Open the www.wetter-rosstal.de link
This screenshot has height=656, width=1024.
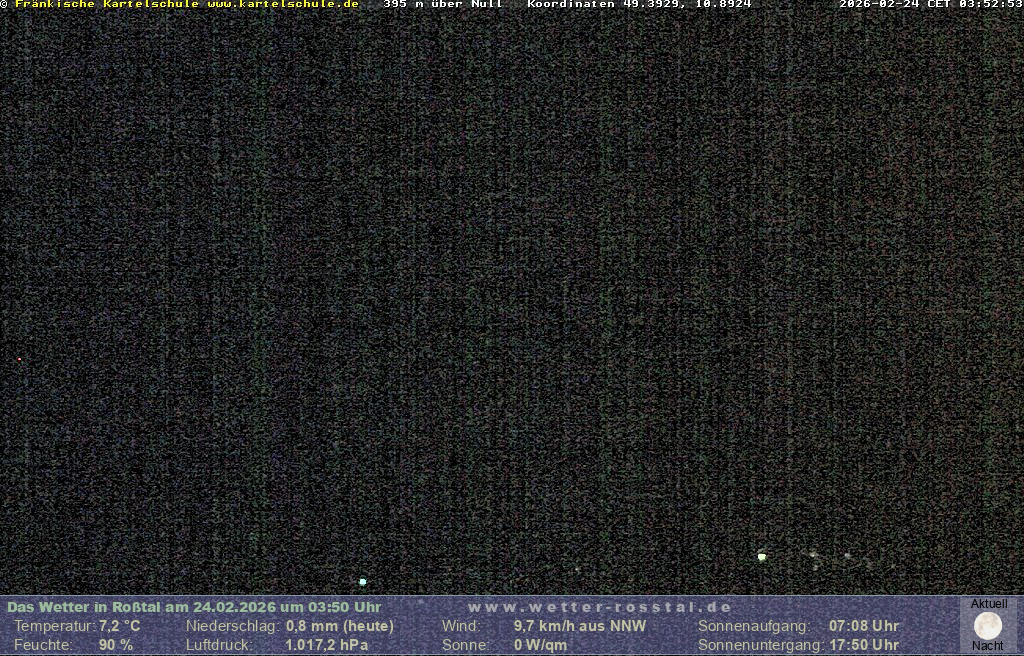tap(600, 607)
